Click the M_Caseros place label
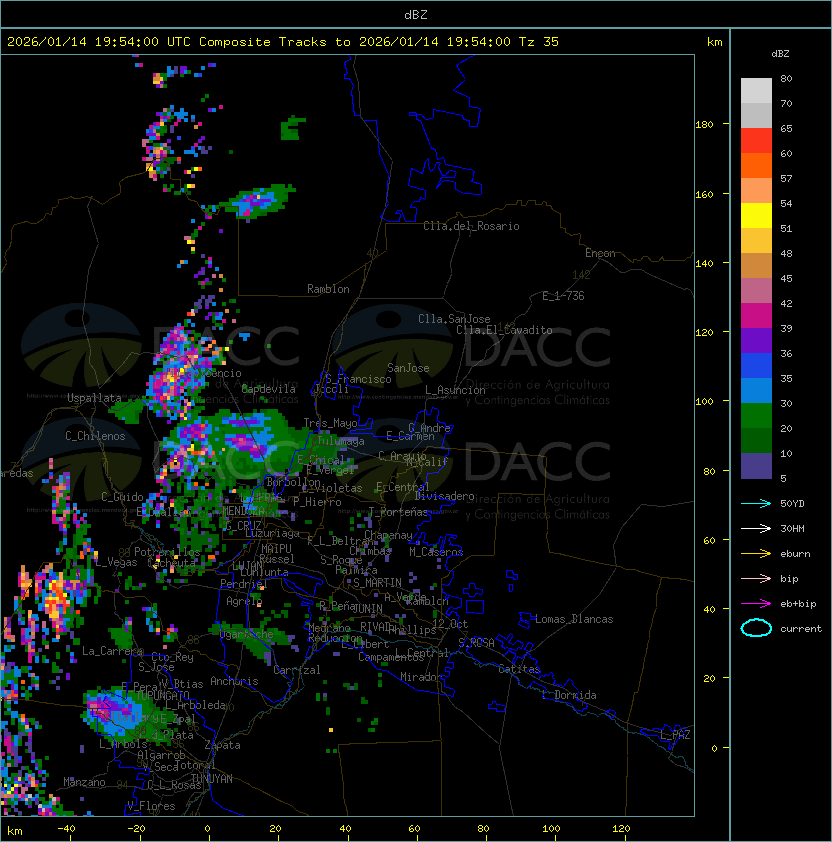 click(x=436, y=552)
